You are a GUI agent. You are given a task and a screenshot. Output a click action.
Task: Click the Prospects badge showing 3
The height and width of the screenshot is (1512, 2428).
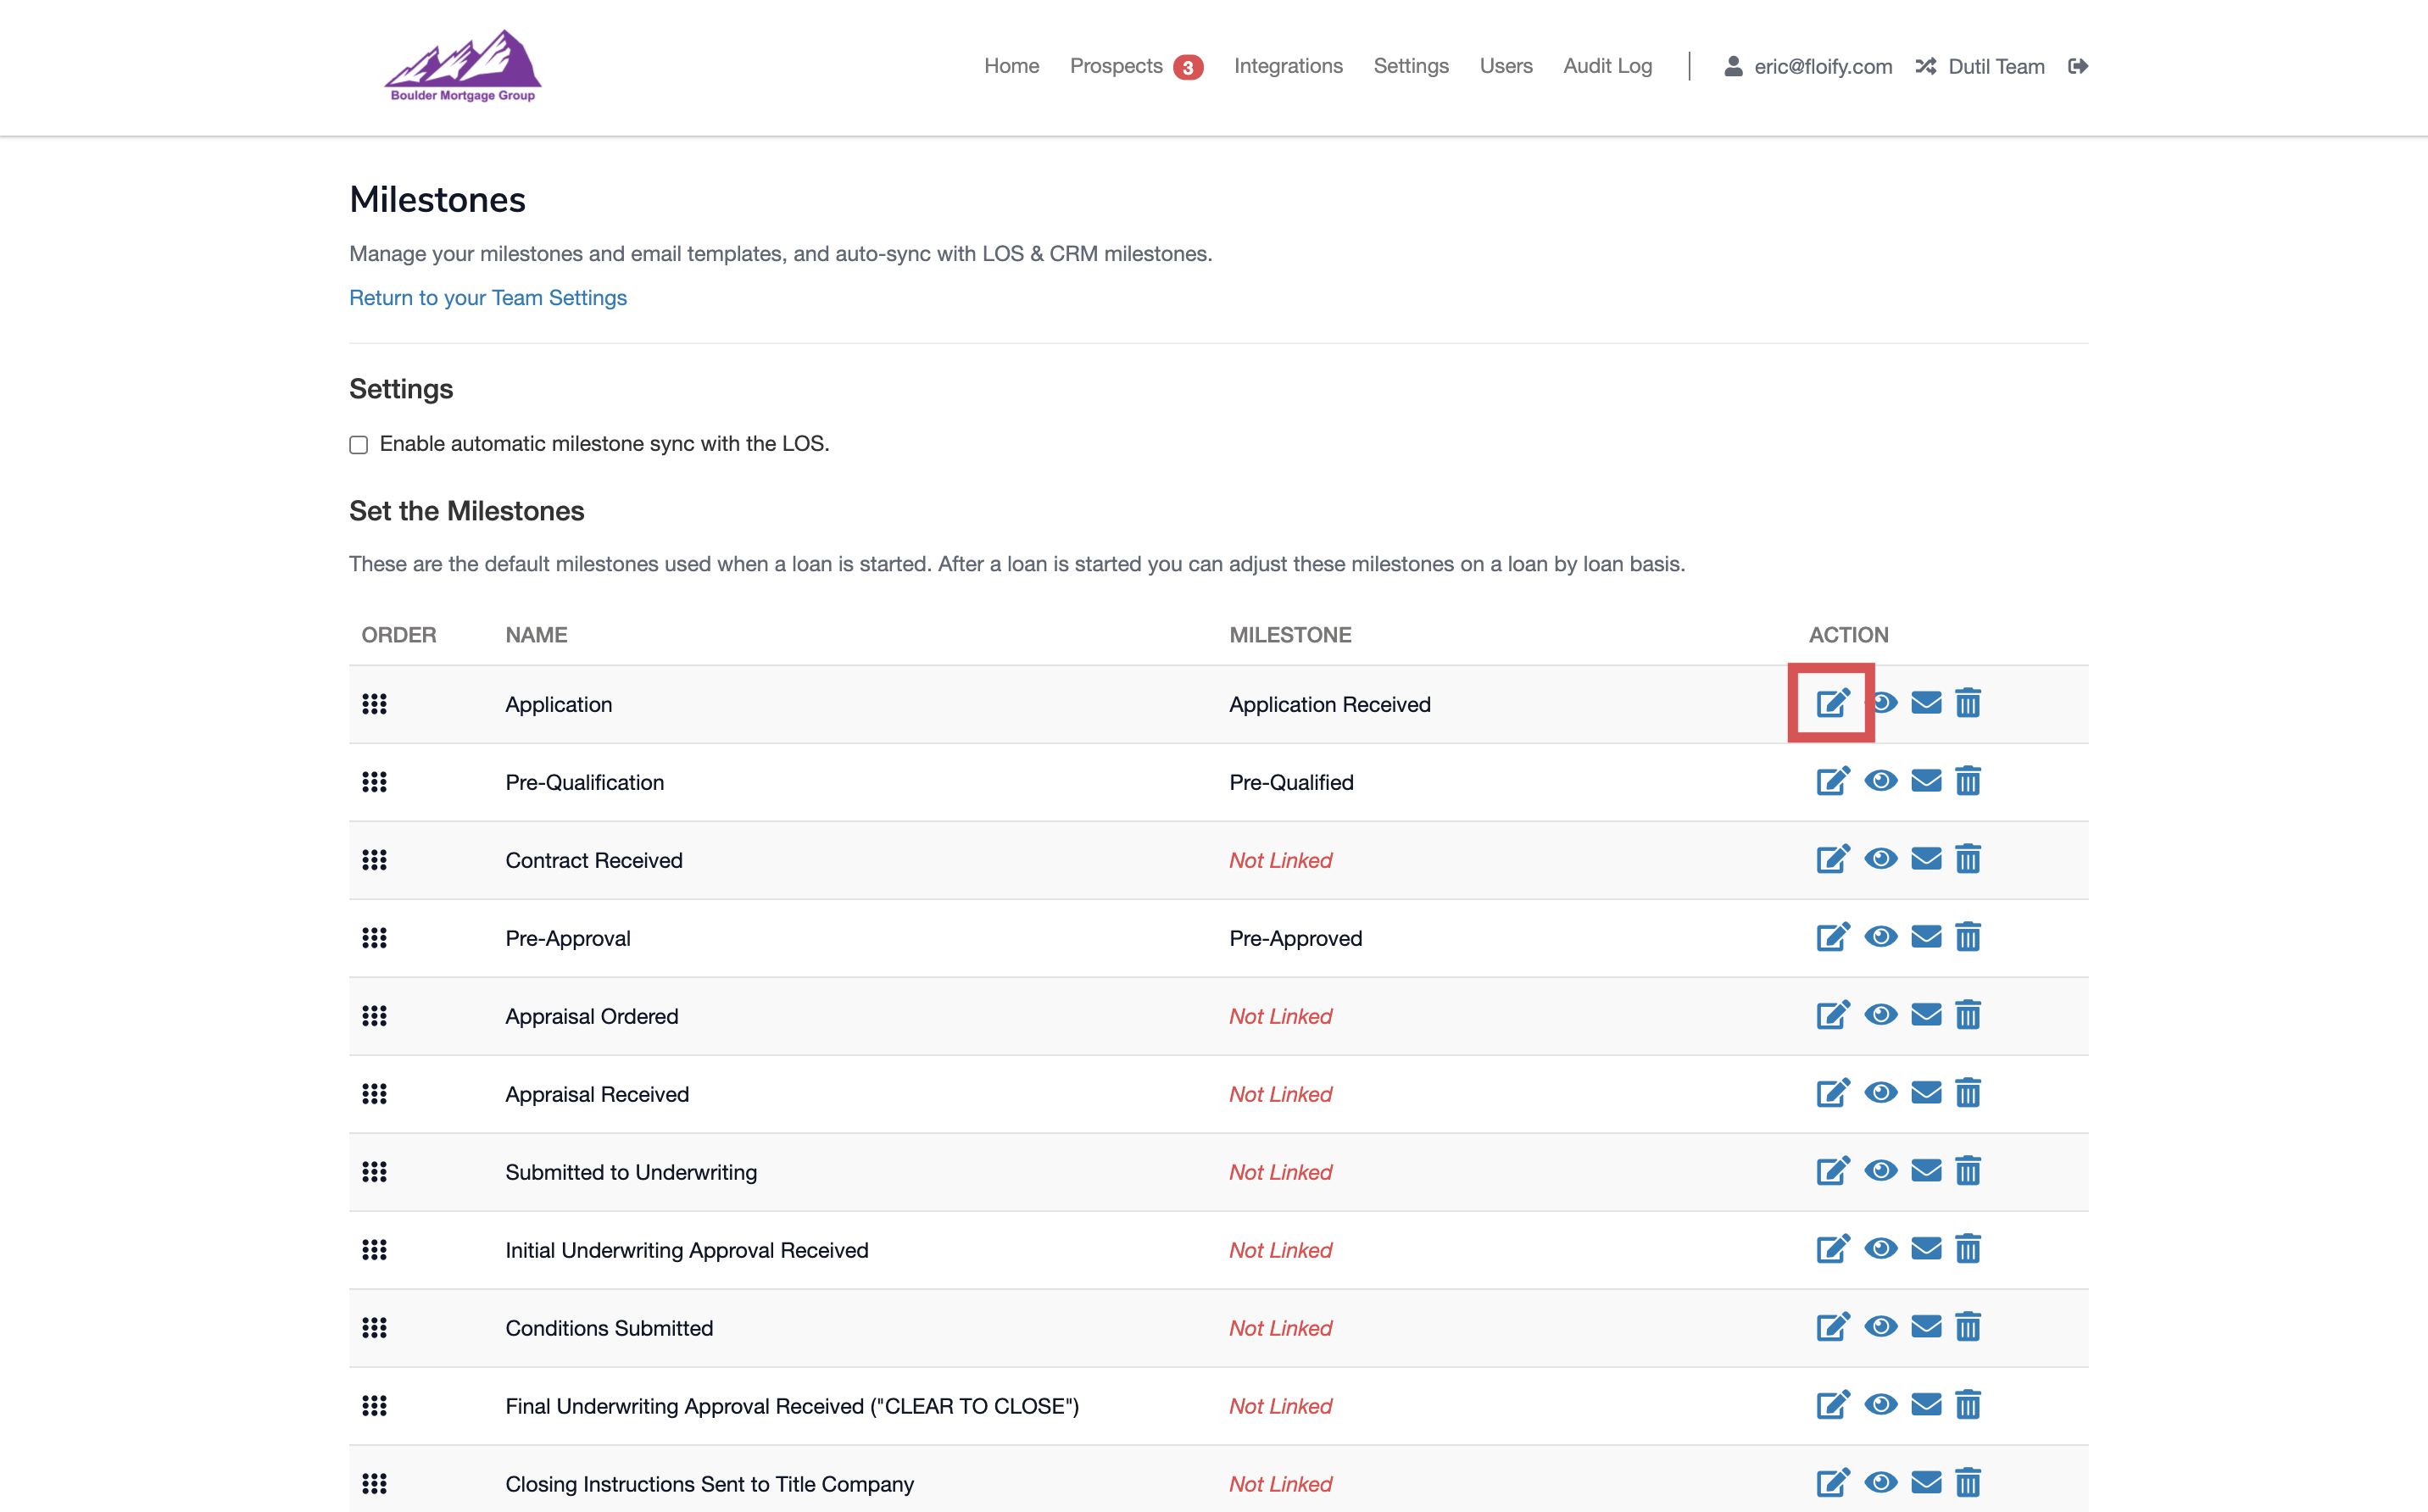1187,67
